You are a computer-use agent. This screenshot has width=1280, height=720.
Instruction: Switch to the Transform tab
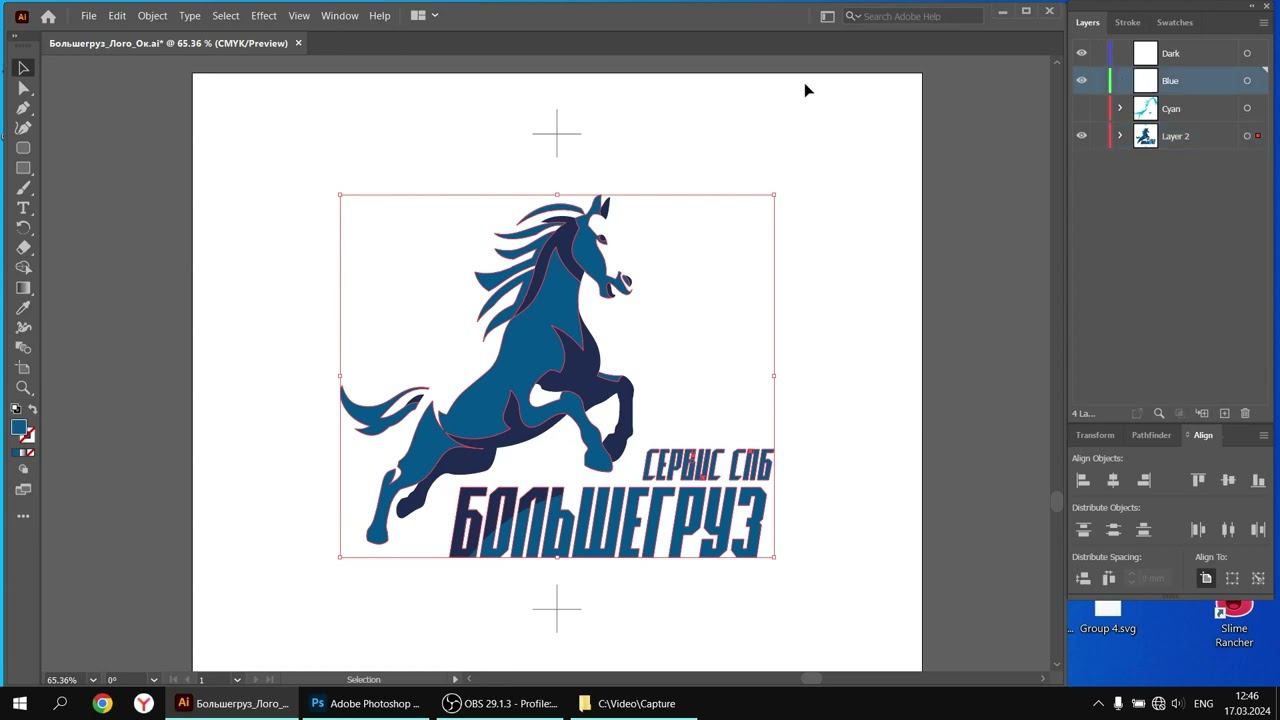1095,435
